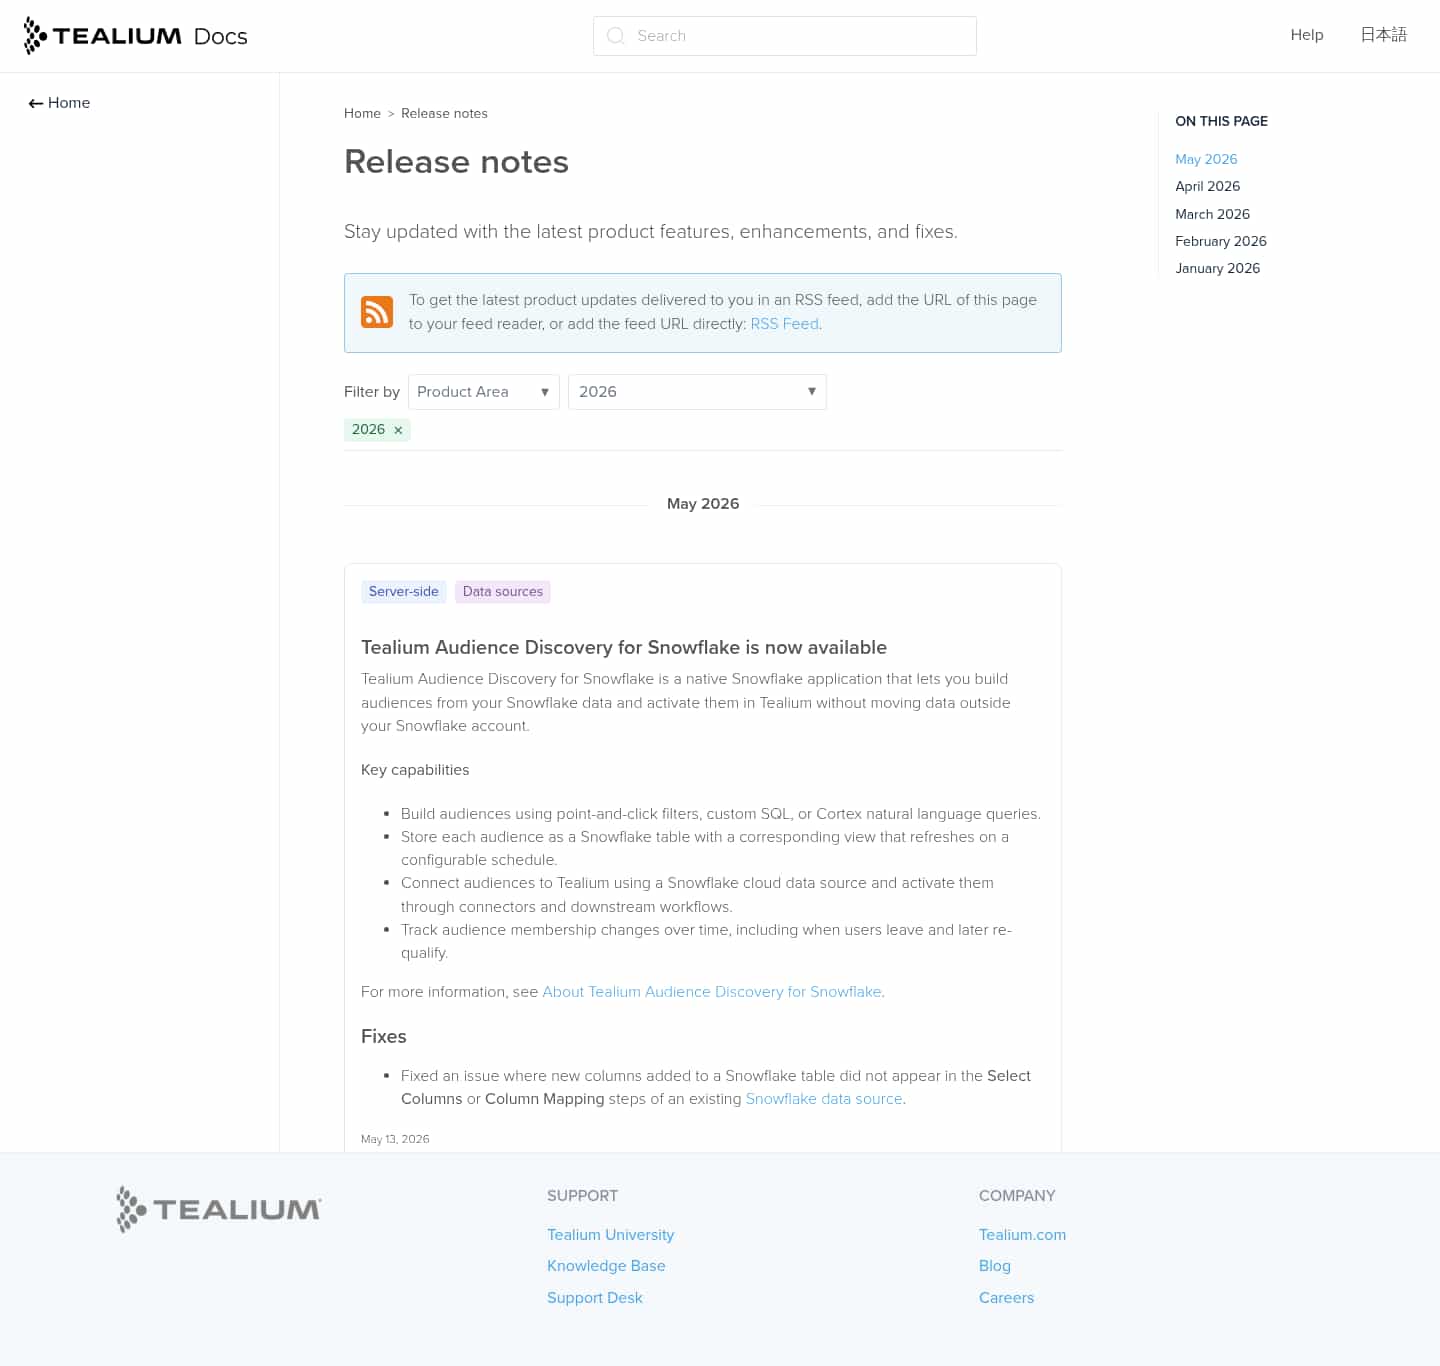
Task: Open About Tealium Audience Discovery for Snowflake link
Action: point(712,992)
